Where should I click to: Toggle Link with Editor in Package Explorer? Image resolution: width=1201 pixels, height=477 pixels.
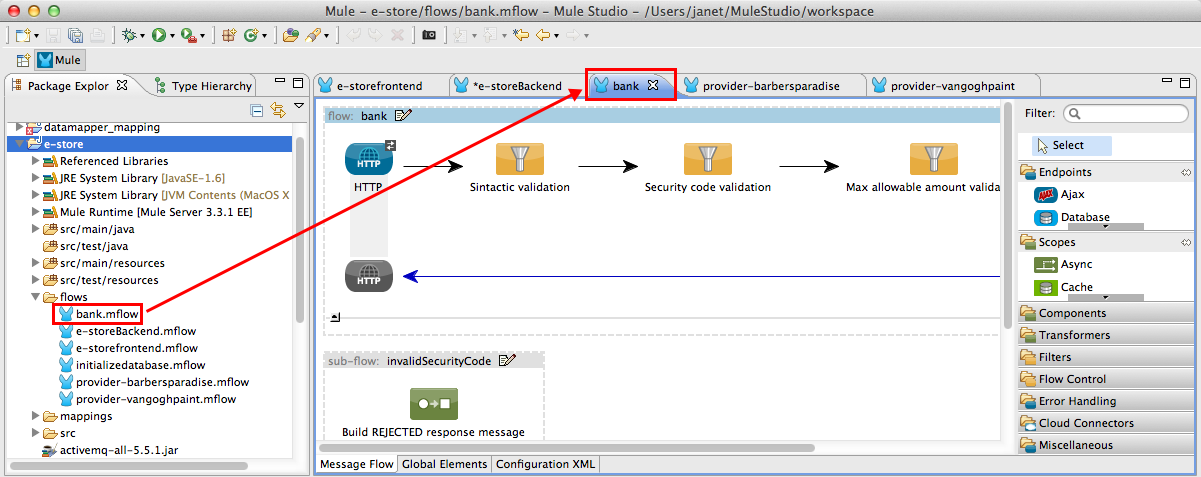point(278,110)
